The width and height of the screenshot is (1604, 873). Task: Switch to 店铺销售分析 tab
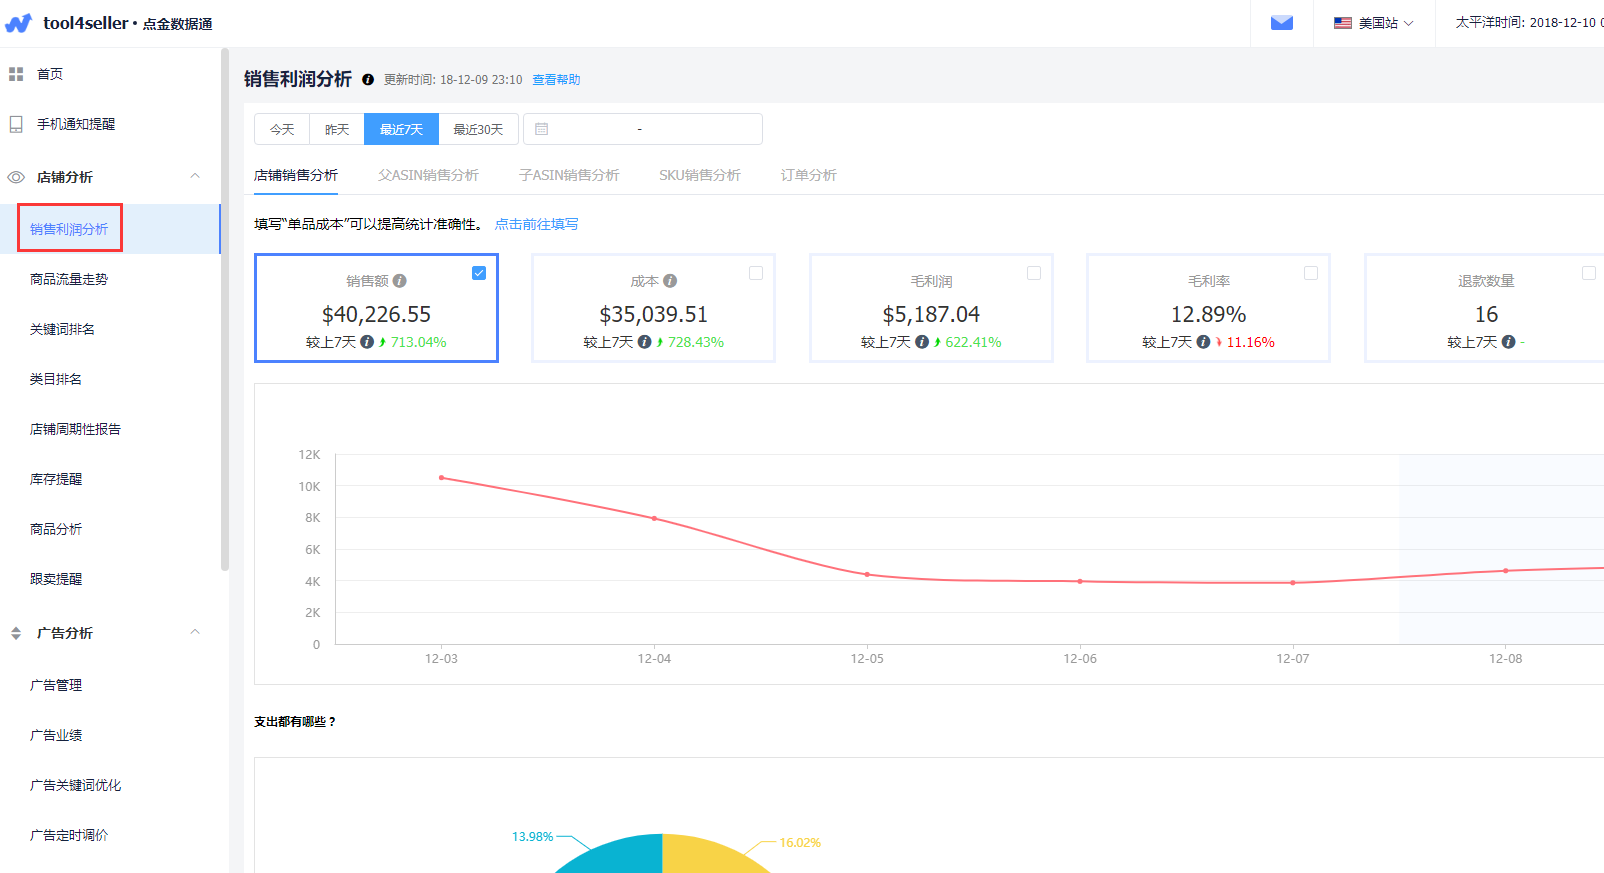296,175
